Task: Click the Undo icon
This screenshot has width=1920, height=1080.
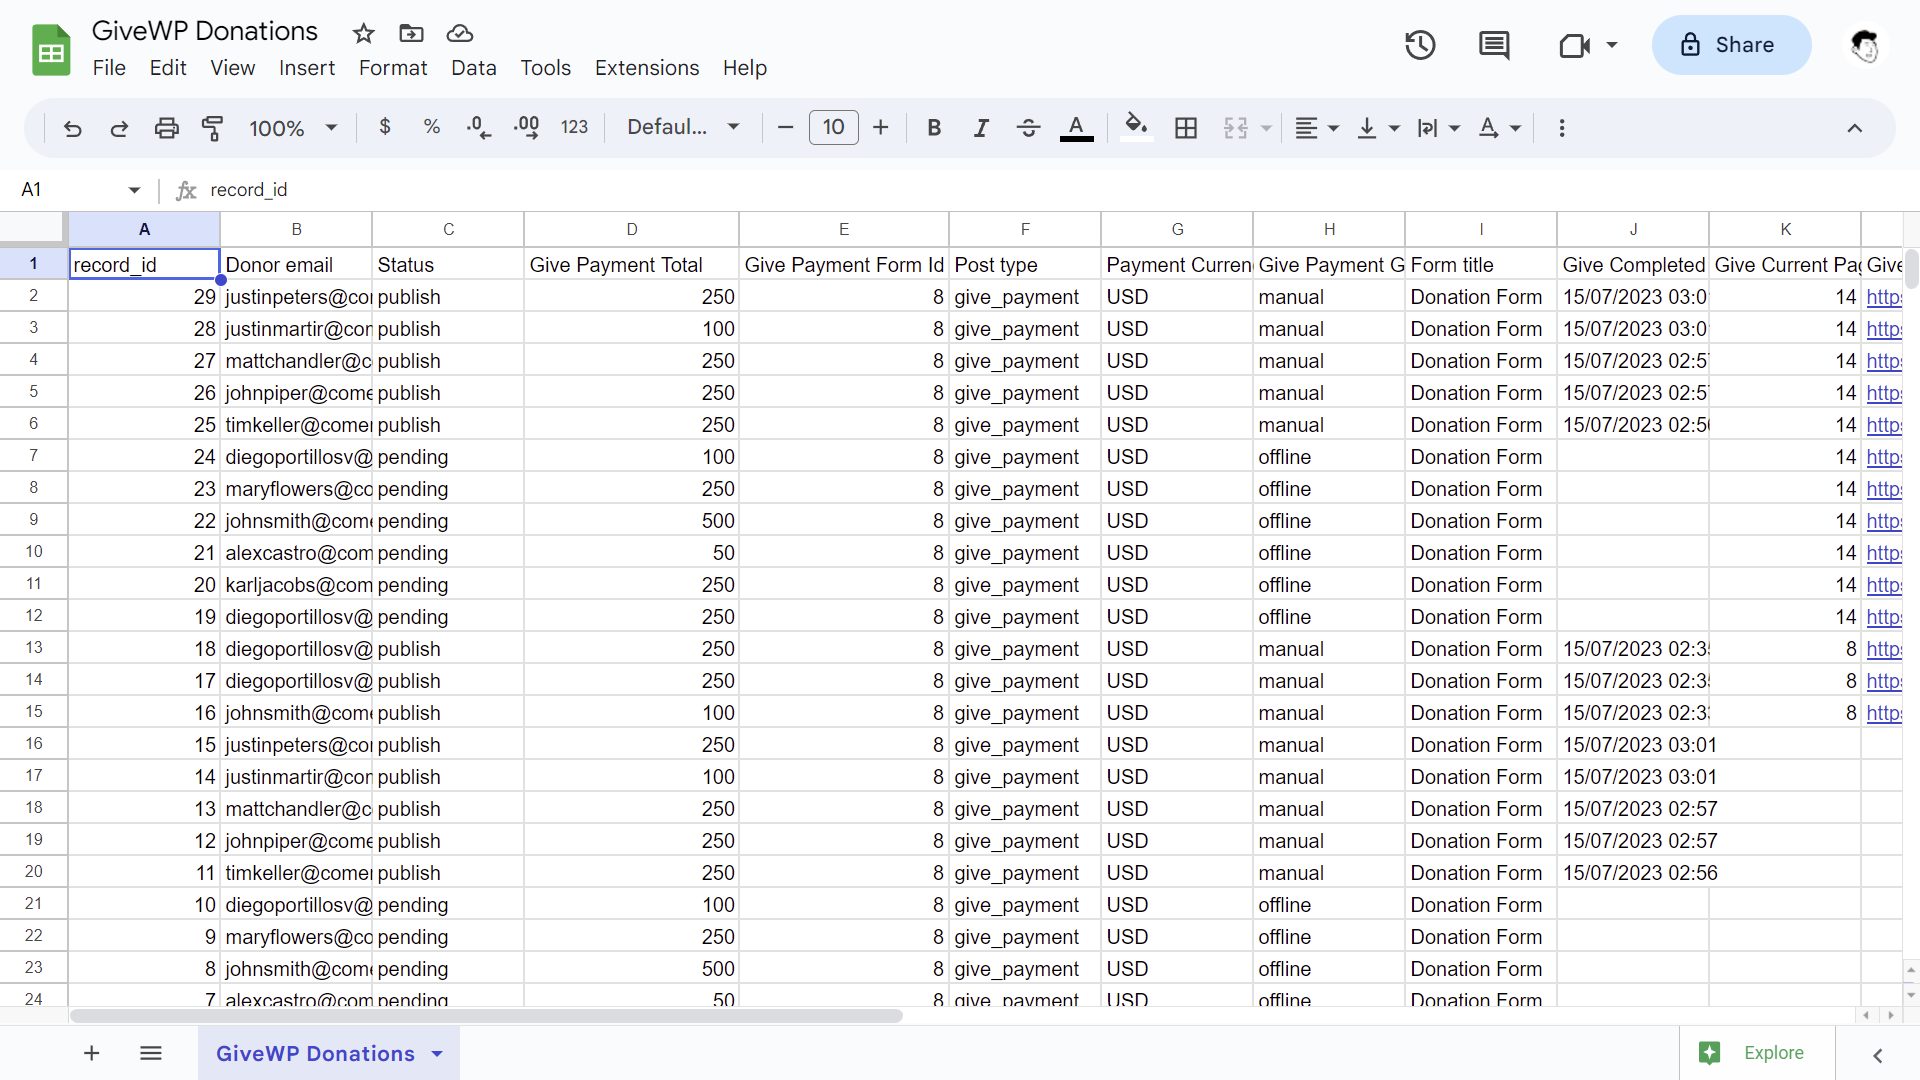Action: 71,128
